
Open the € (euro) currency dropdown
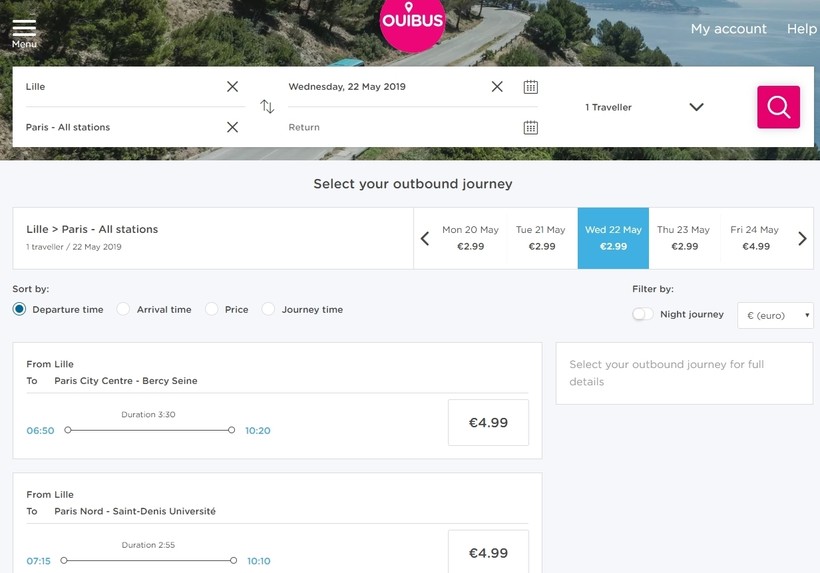click(x=775, y=315)
